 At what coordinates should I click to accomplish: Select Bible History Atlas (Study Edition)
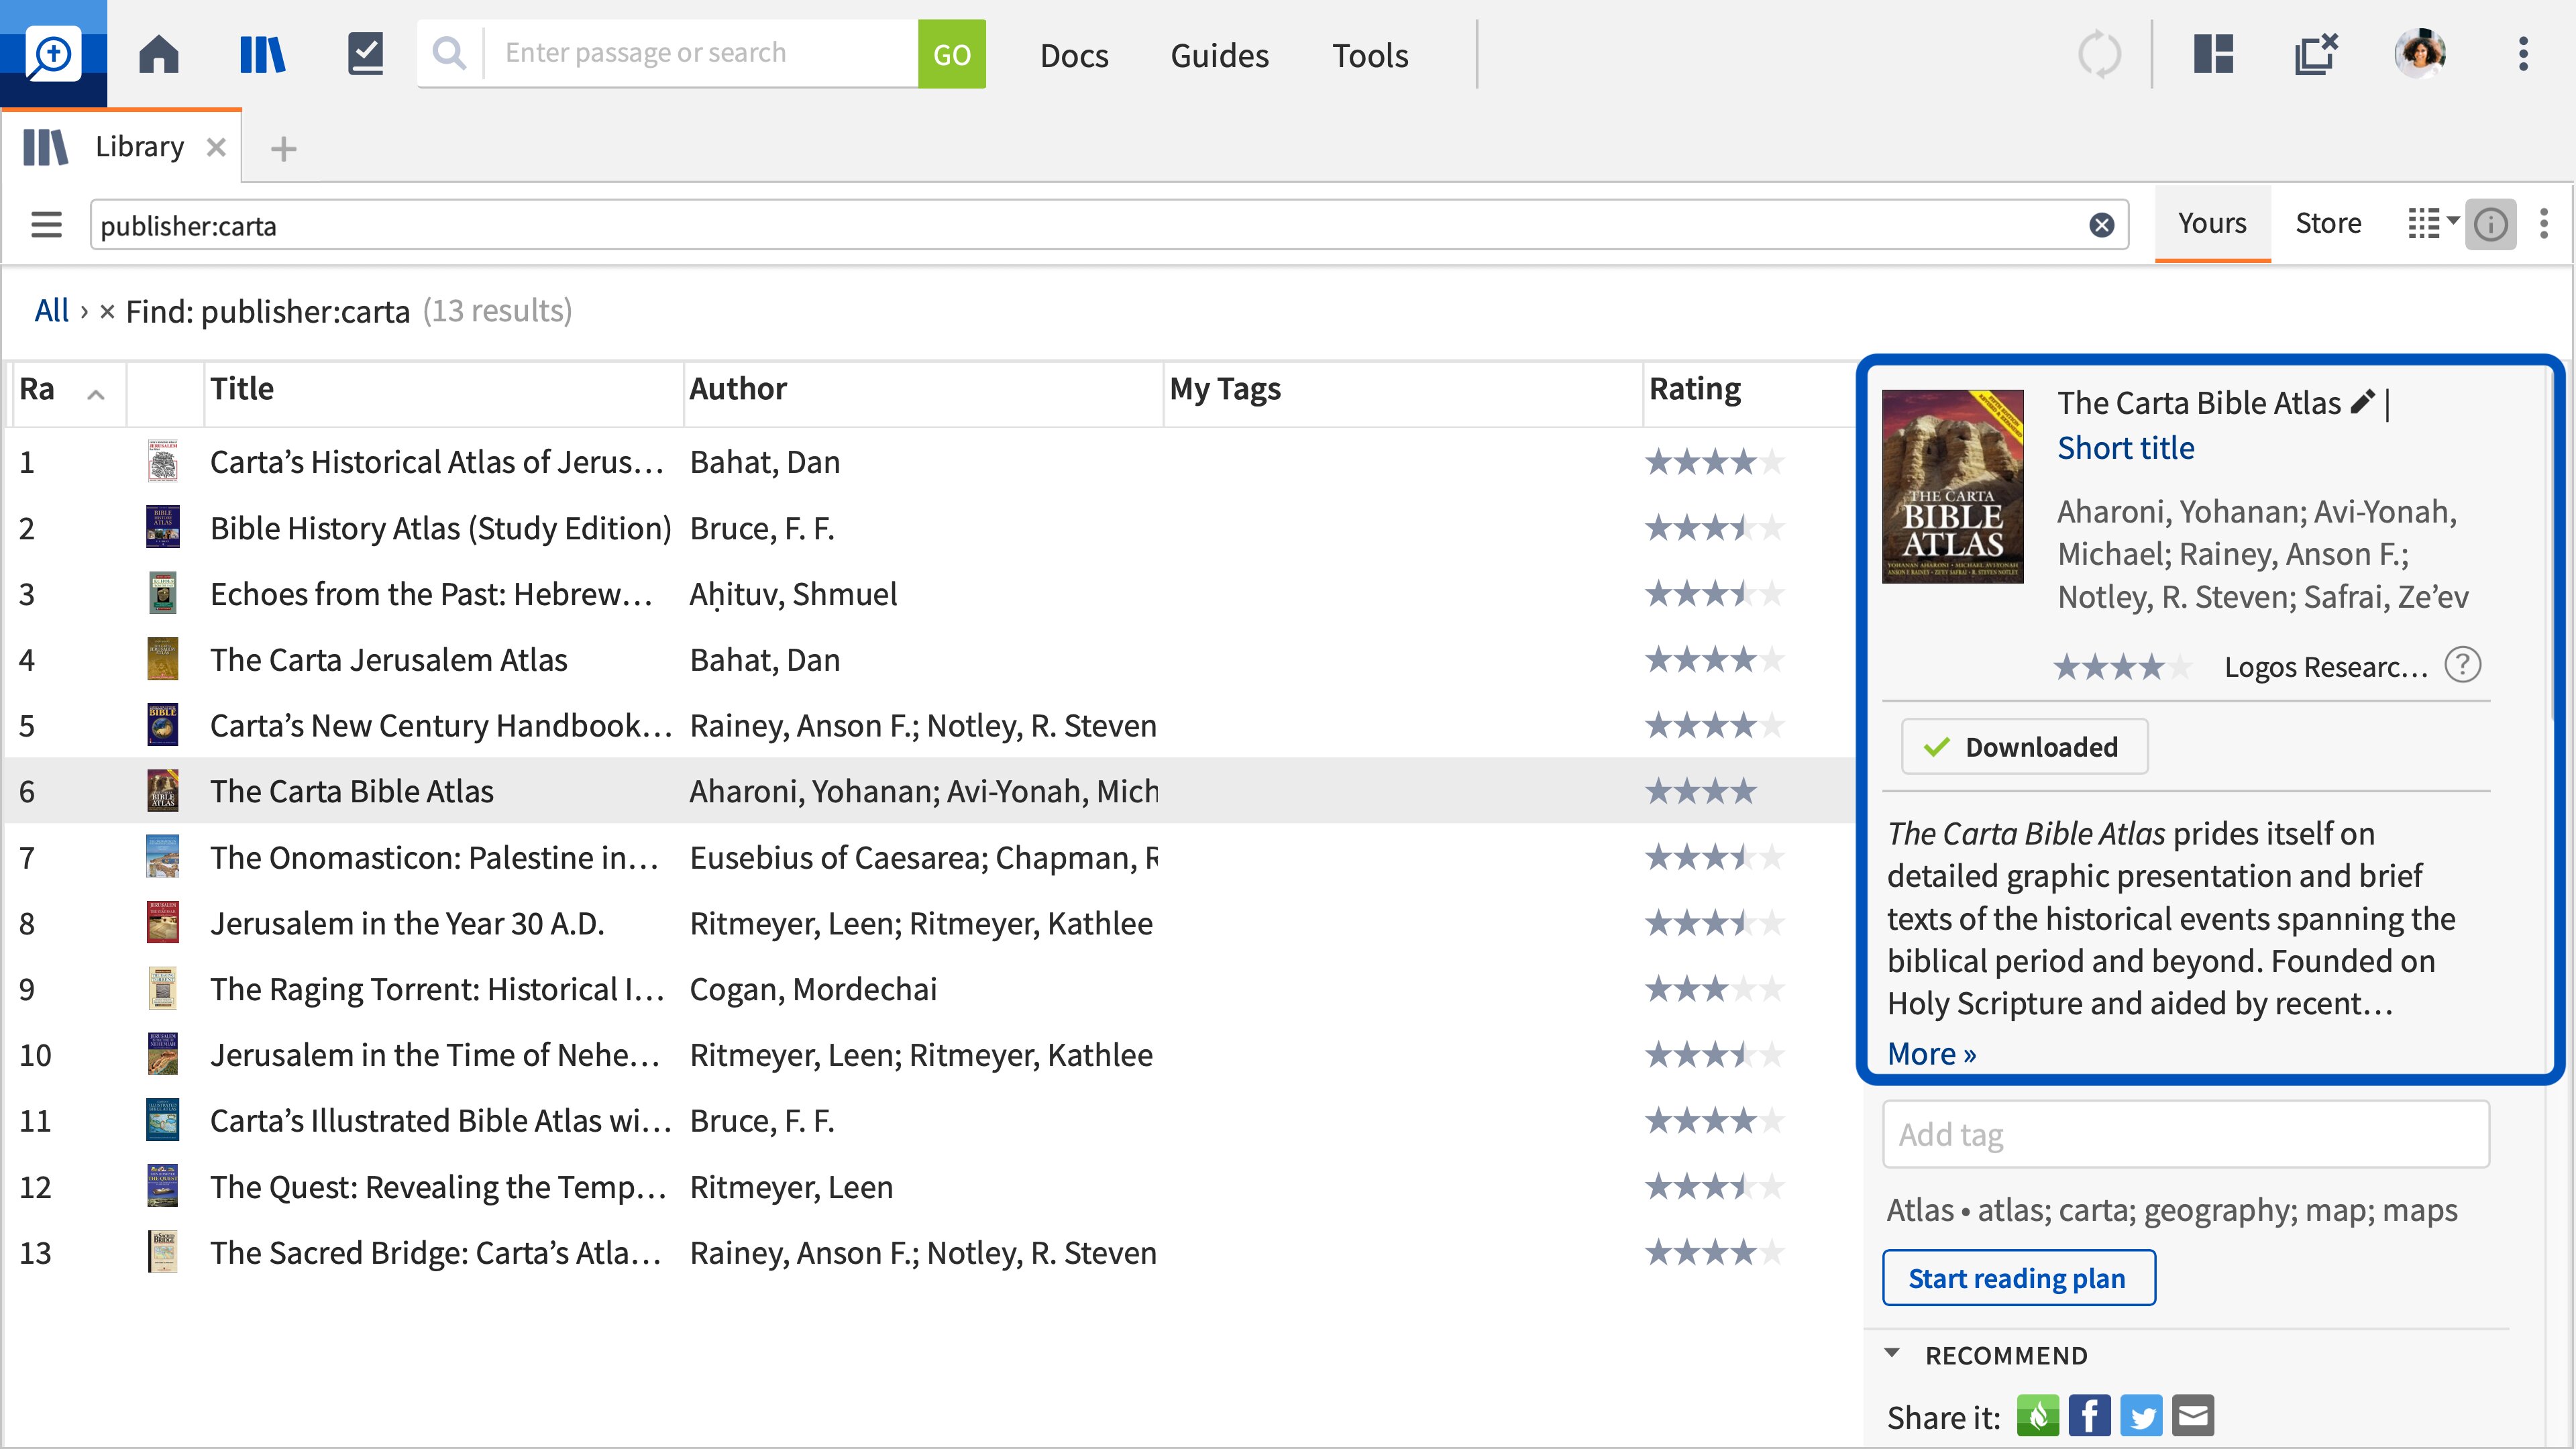[x=930, y=528]
